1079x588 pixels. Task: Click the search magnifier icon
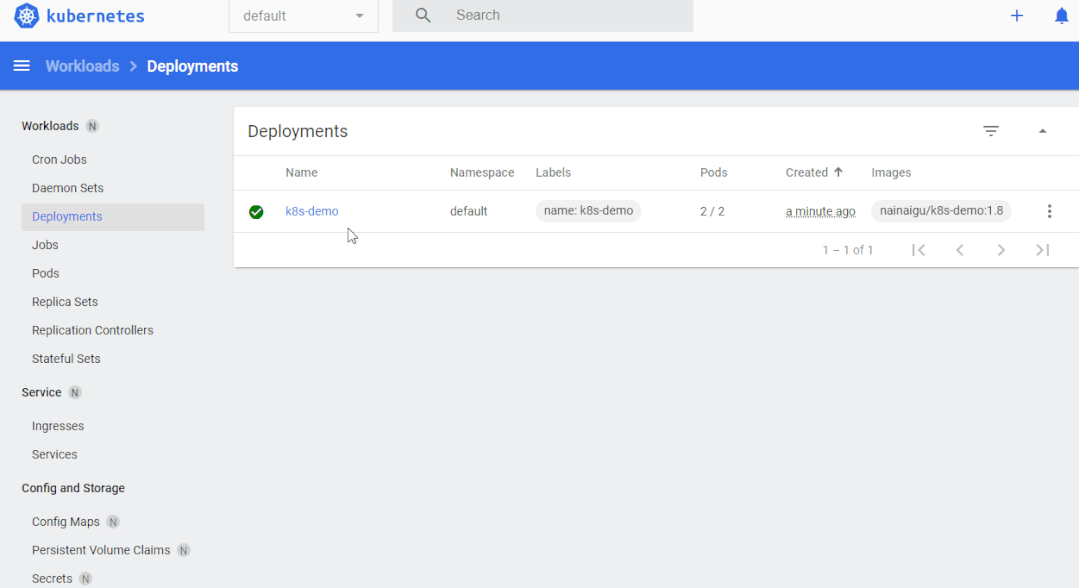tap(423, 15)
